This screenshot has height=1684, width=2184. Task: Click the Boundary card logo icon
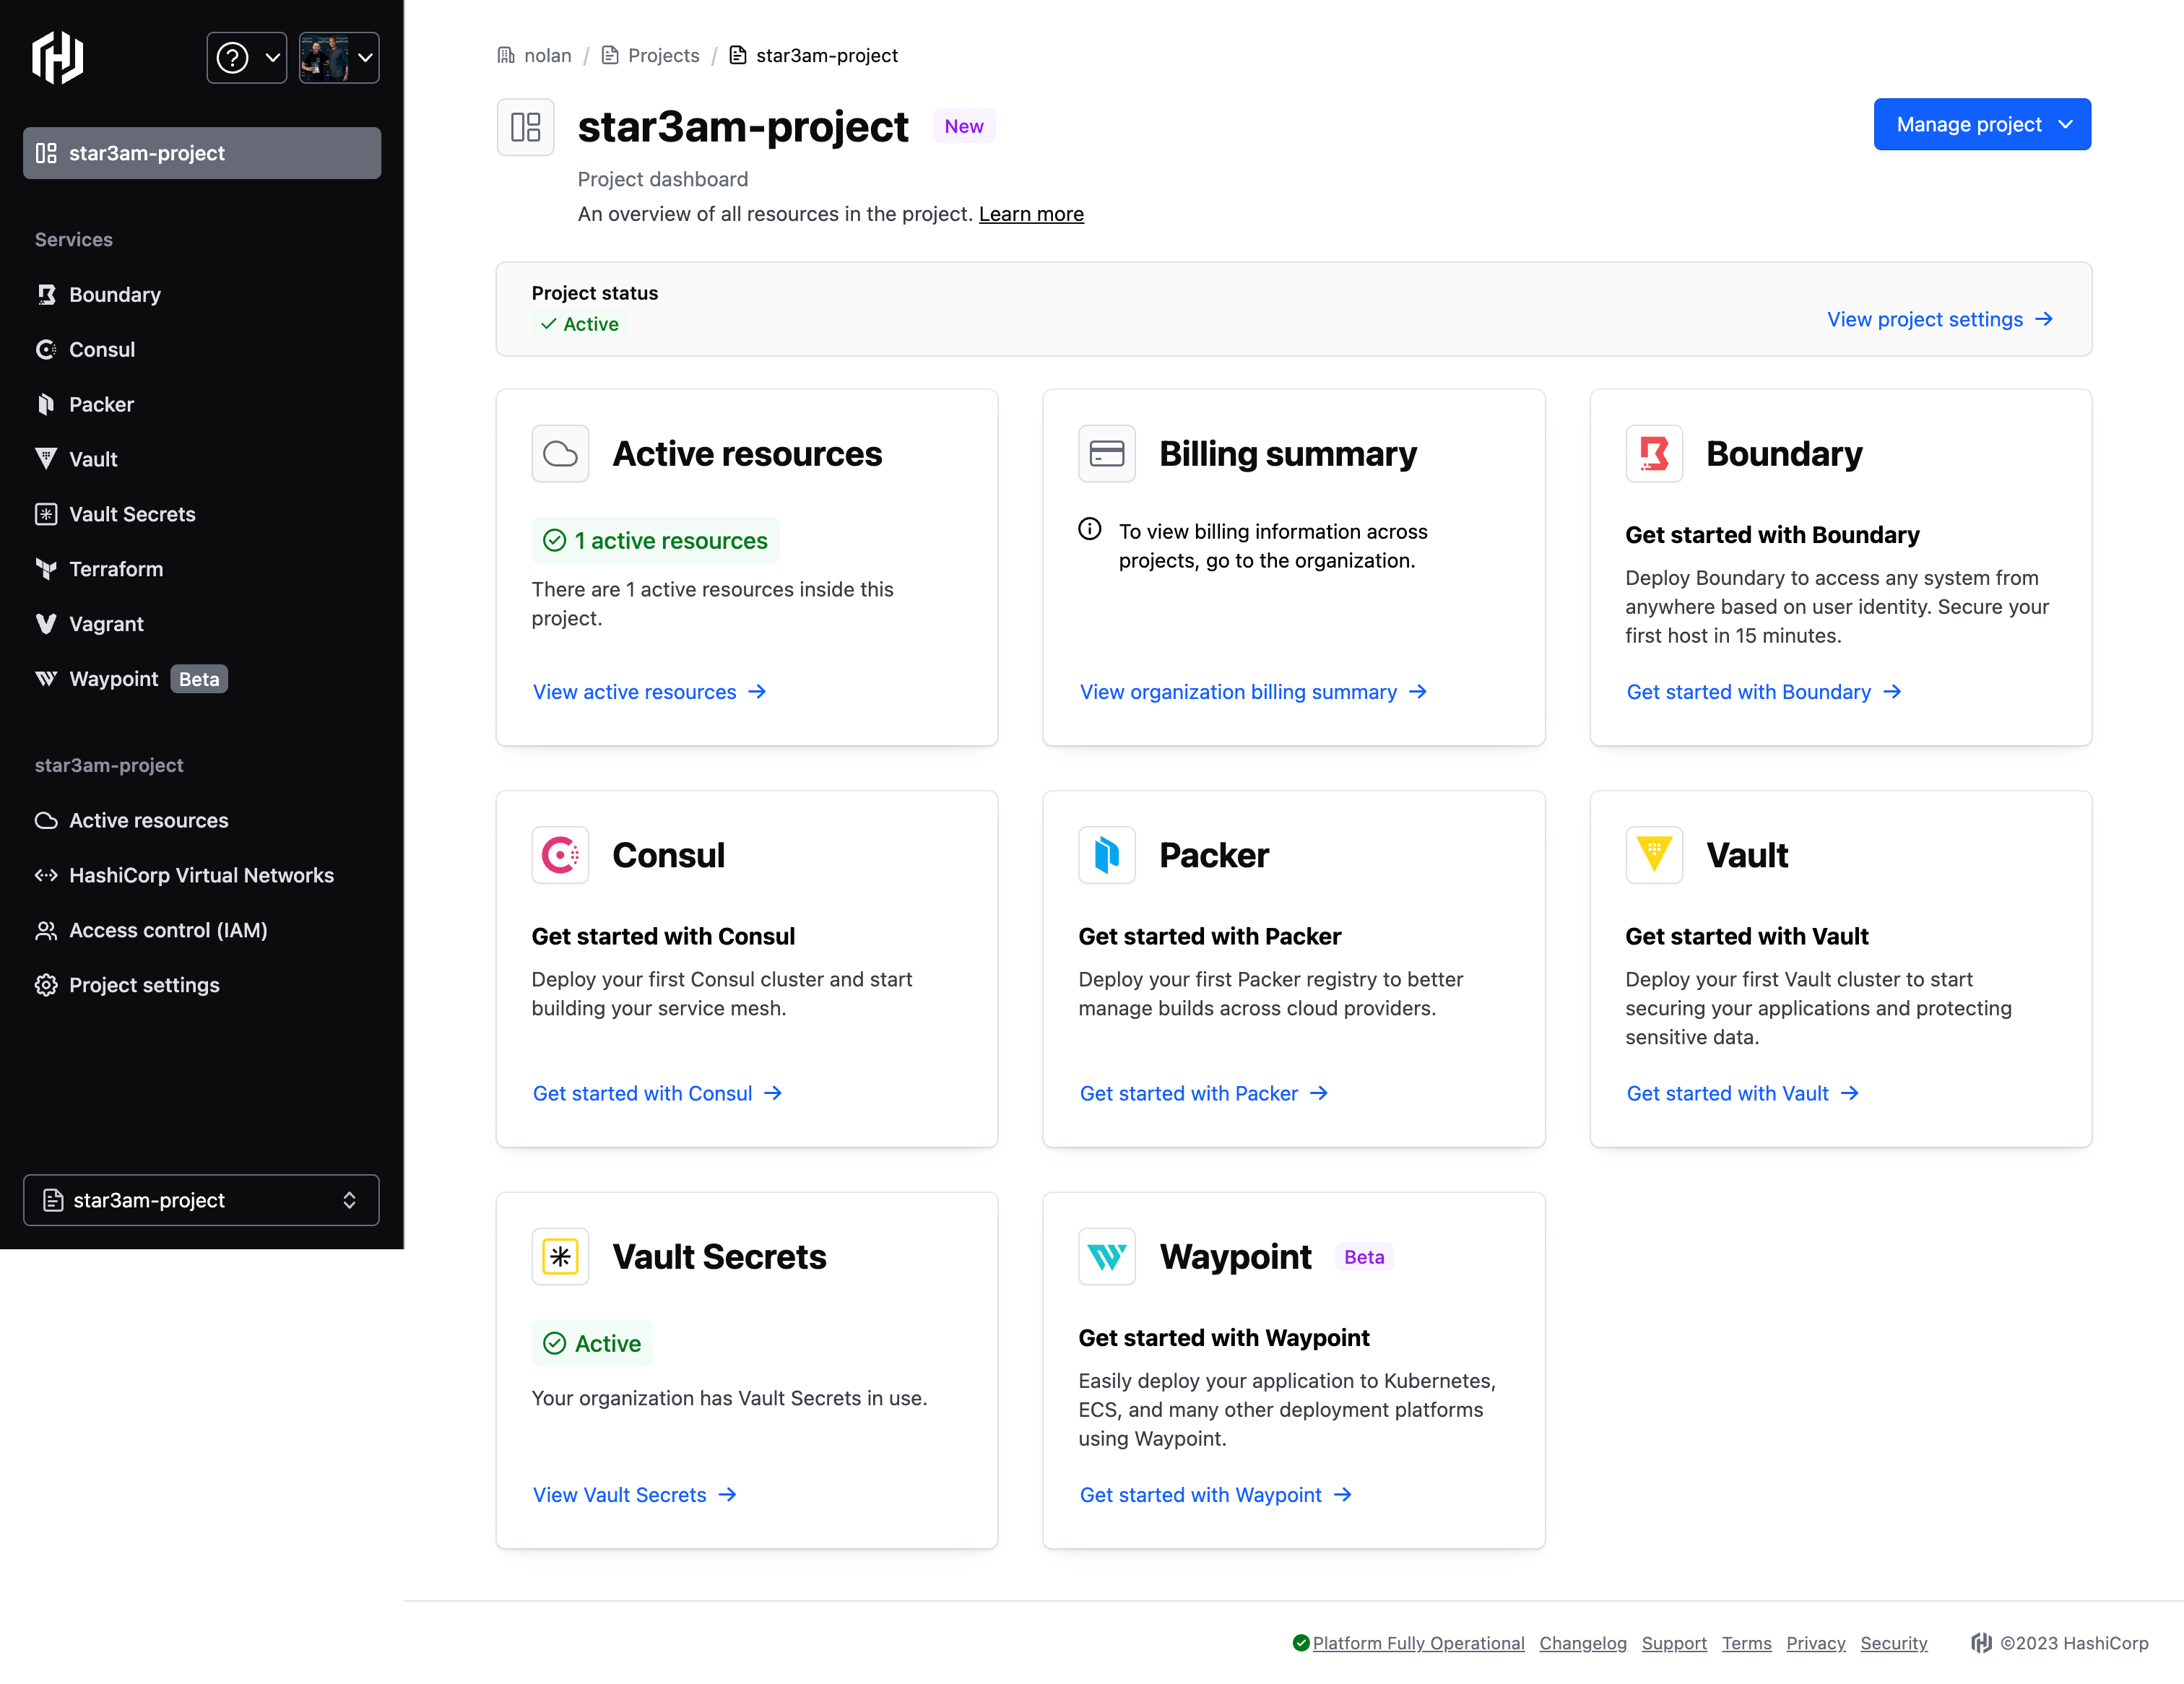(x=1654, y=454)
